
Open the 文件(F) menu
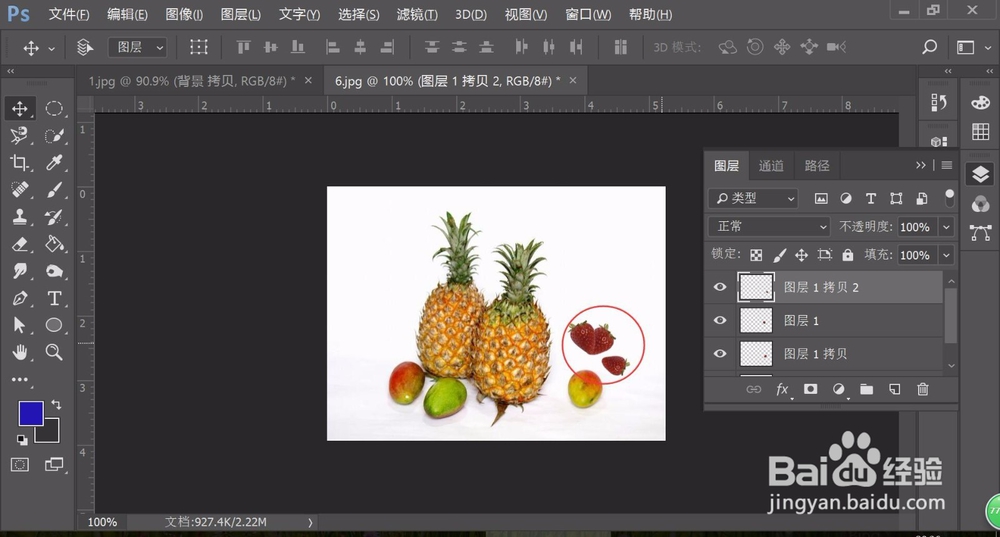click(x=69, y=14)
